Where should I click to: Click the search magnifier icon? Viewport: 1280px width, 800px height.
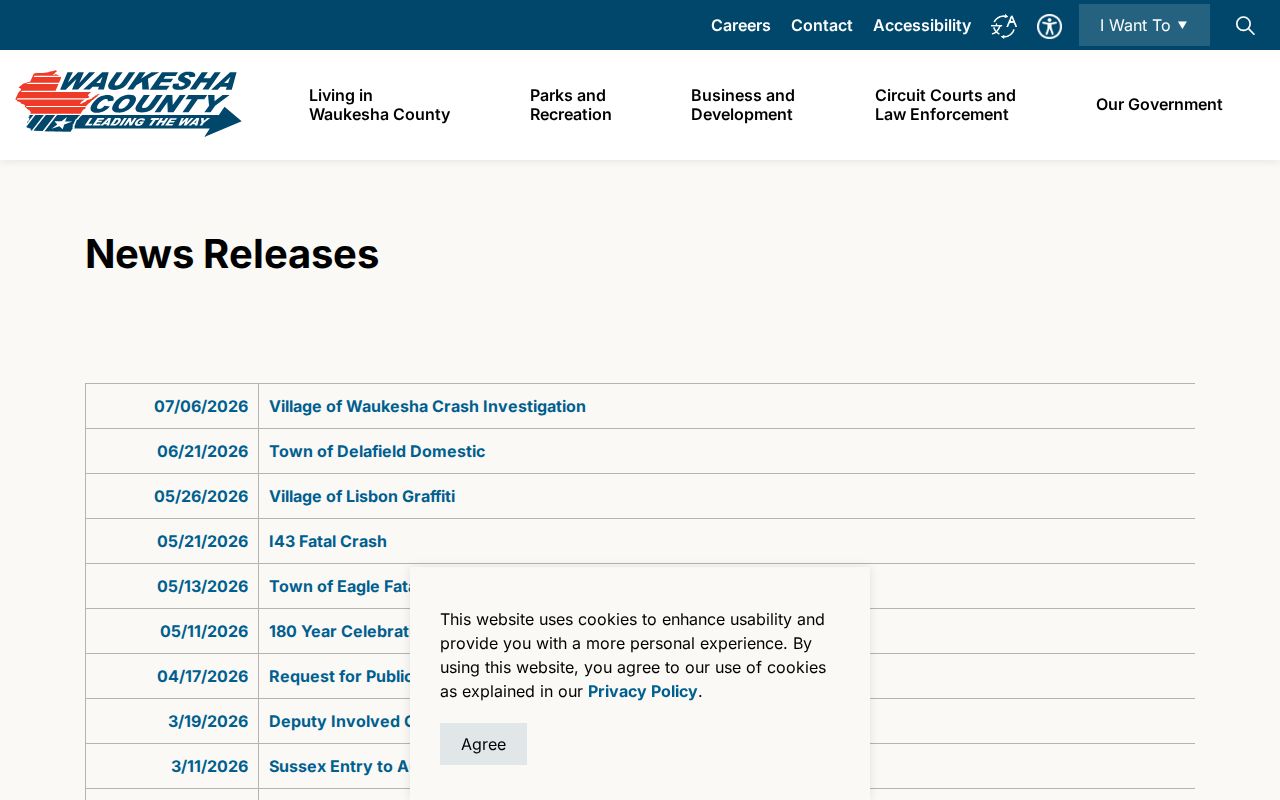[x=1245, y=25]
